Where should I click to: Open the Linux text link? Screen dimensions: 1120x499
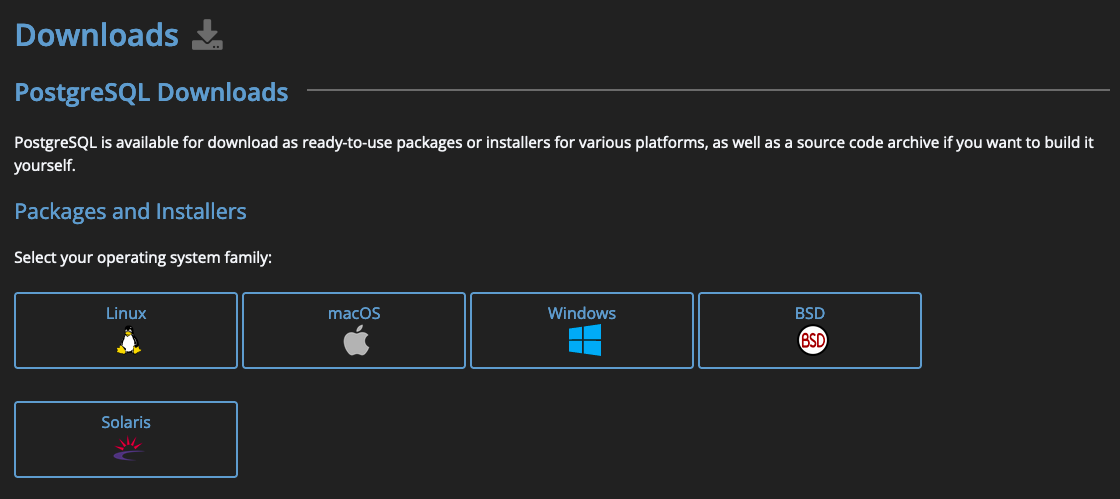tap(126, 313)
